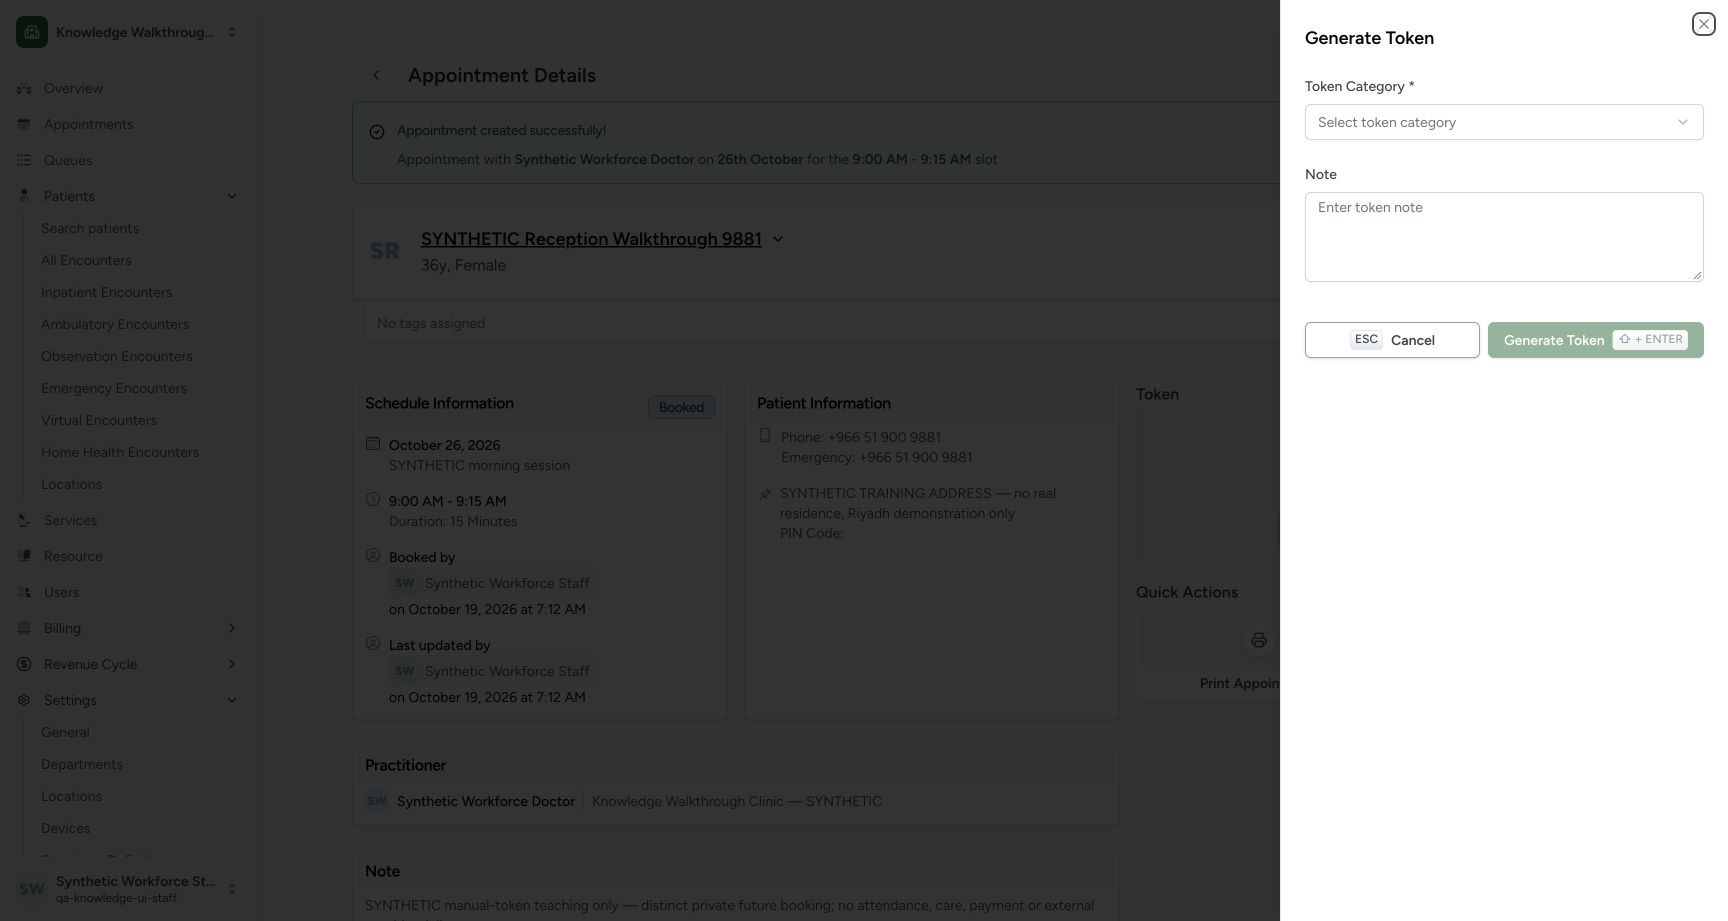Click the Services icon
The width and height of the screenshot is (1728, 921).
click(x=24, y=520)
